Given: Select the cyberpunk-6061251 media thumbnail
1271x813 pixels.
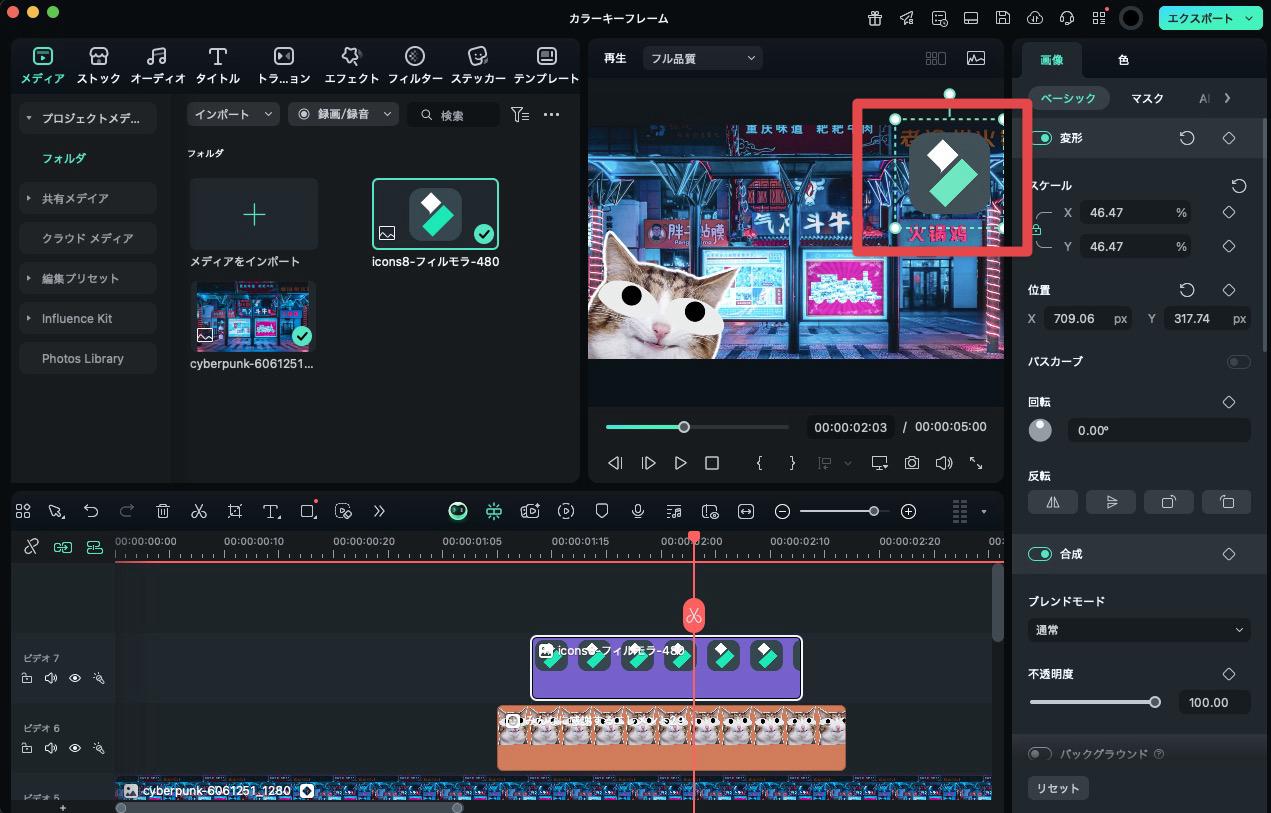Looking at the screenshot, I should (252, 316).
